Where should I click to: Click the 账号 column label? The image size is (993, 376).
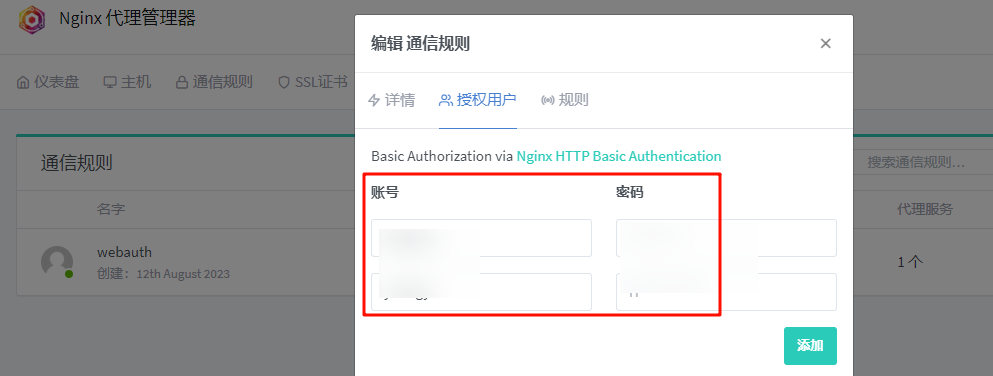385,192
